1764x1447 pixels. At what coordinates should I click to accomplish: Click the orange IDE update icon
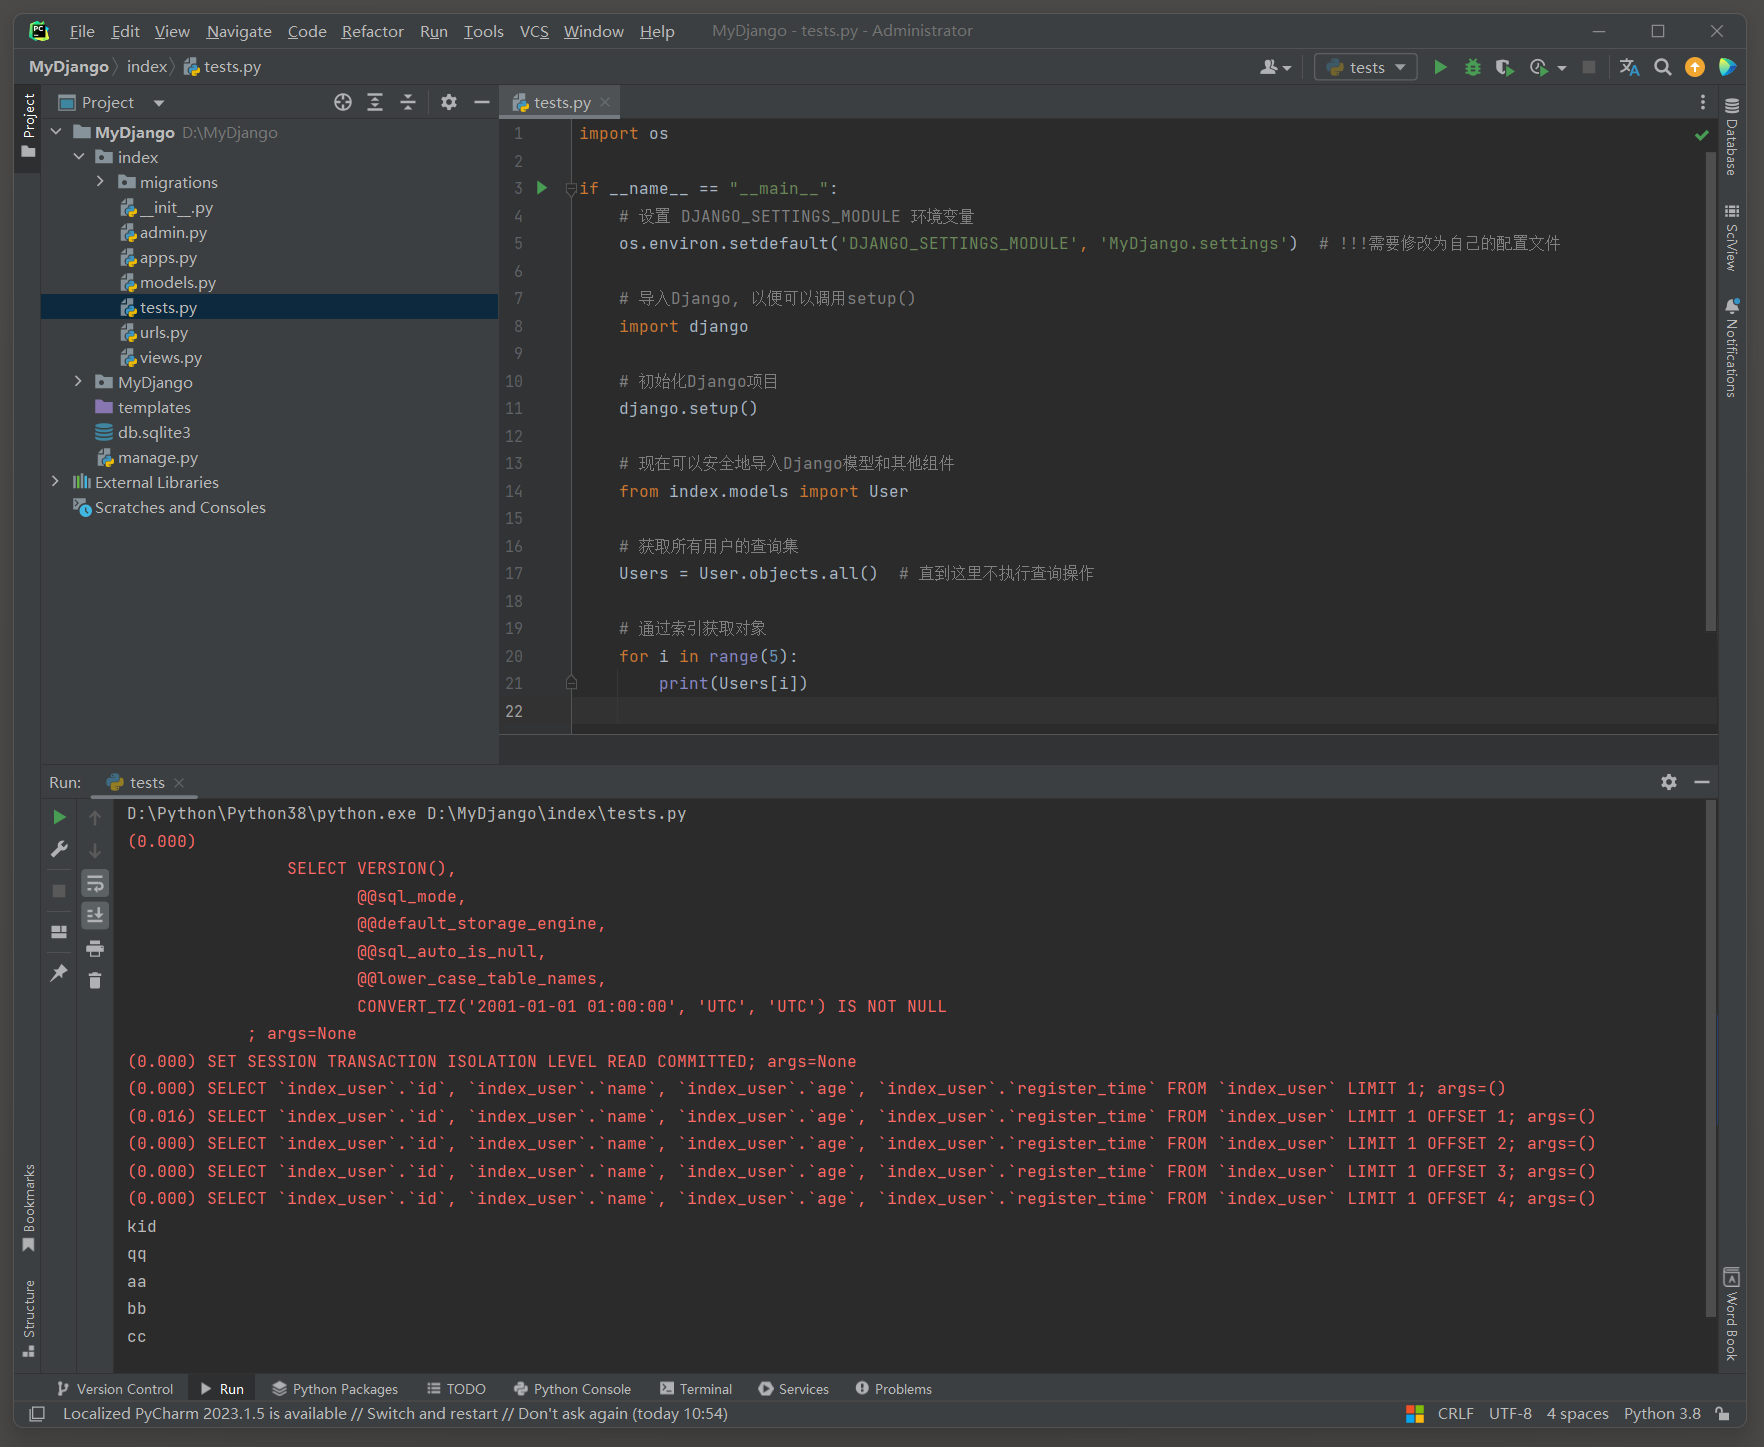click(1694, 67)
